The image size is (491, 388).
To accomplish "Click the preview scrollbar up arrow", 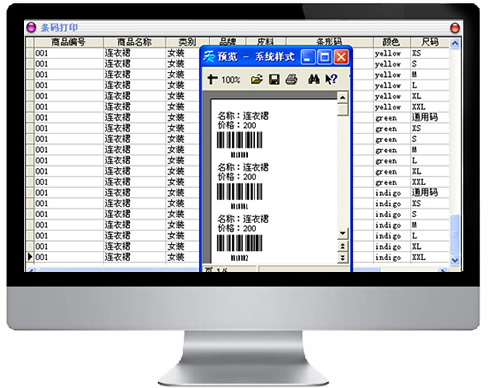I will click(342, 98).
